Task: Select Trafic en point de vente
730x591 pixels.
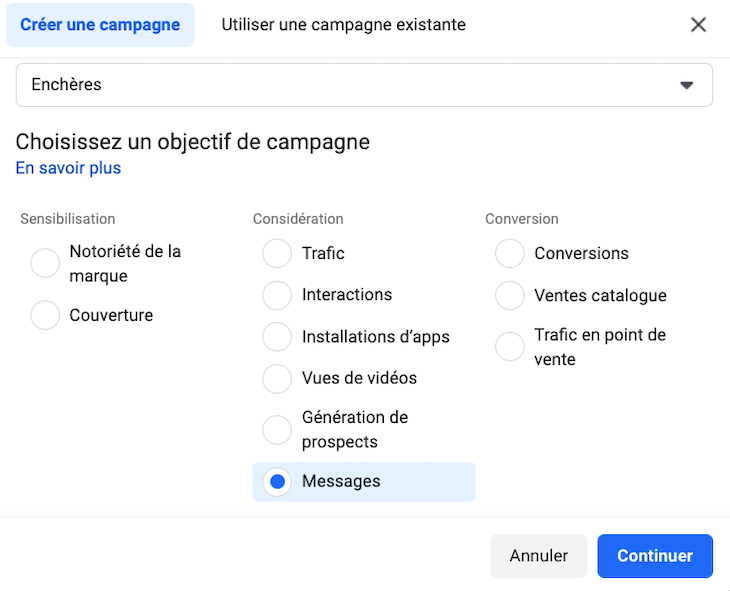Action: pyautogui.click(x=510, y=347)
